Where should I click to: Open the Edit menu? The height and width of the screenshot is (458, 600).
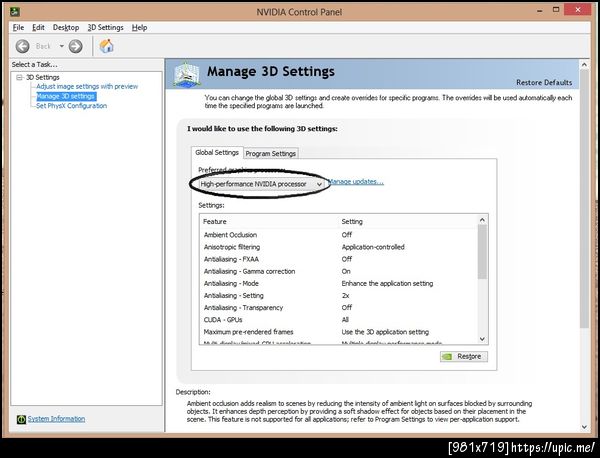(38, 28)
